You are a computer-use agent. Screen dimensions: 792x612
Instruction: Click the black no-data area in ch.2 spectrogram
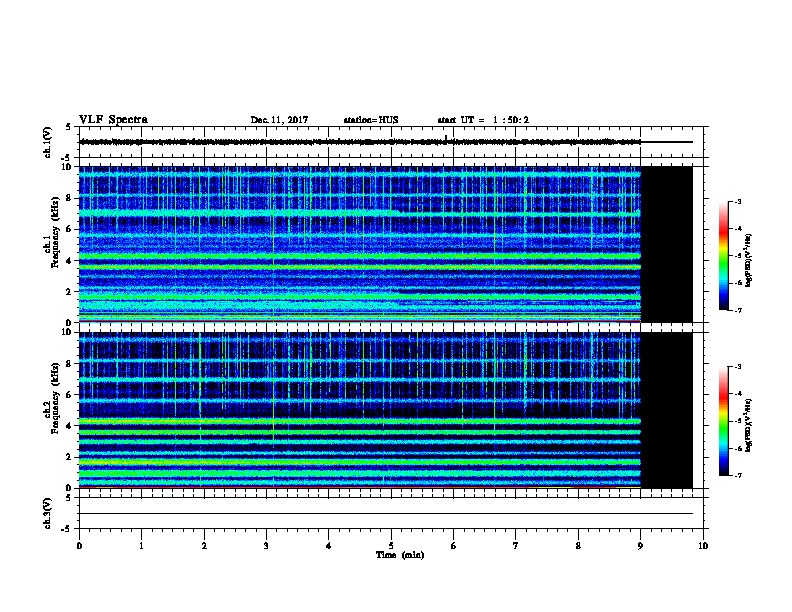tap(667, 410)
